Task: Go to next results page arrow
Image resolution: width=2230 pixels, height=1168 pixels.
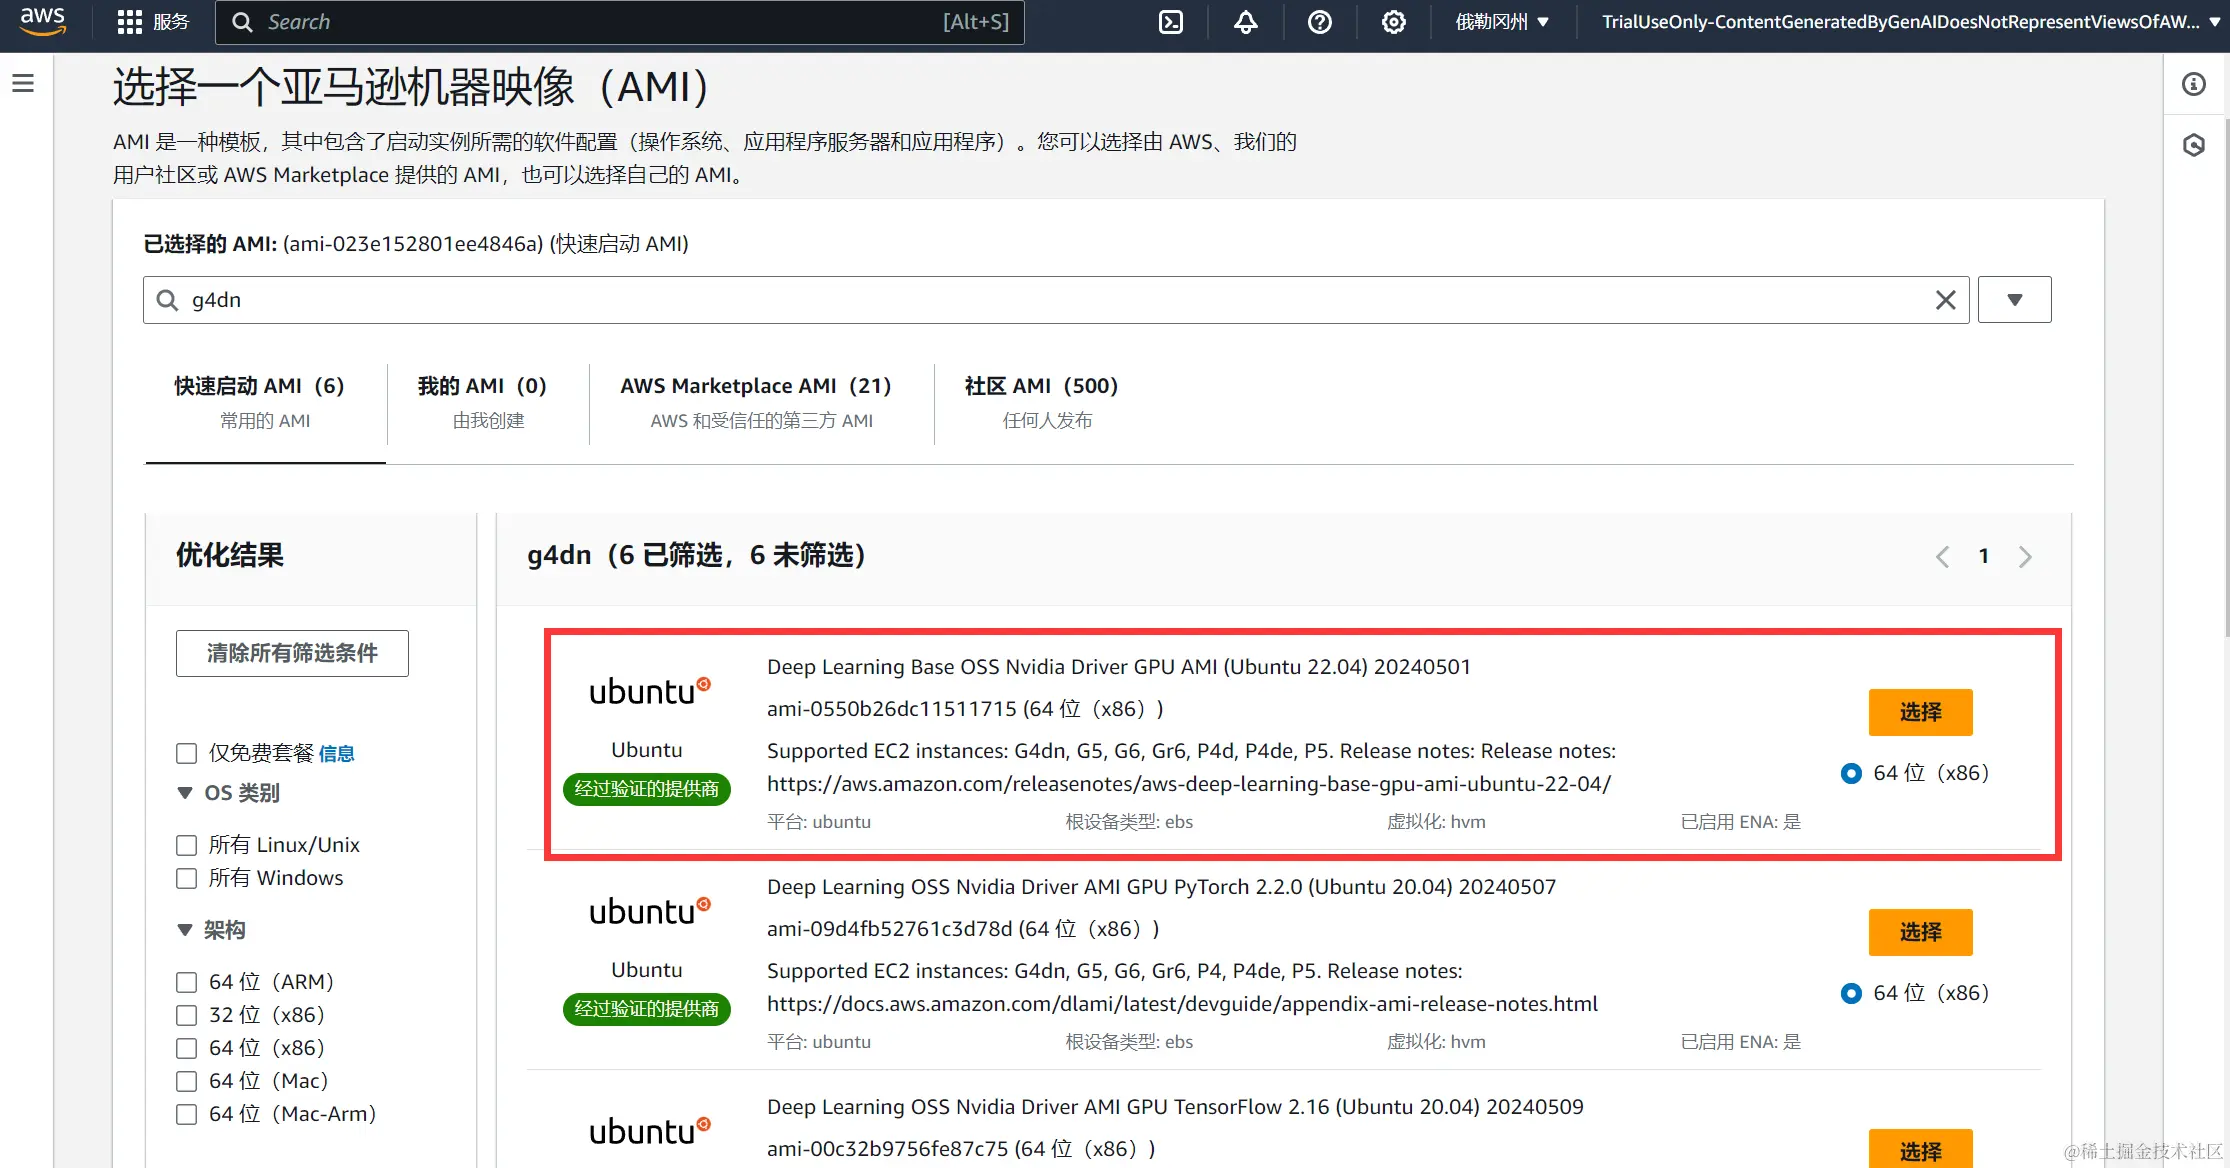Action: point(2025,557)
